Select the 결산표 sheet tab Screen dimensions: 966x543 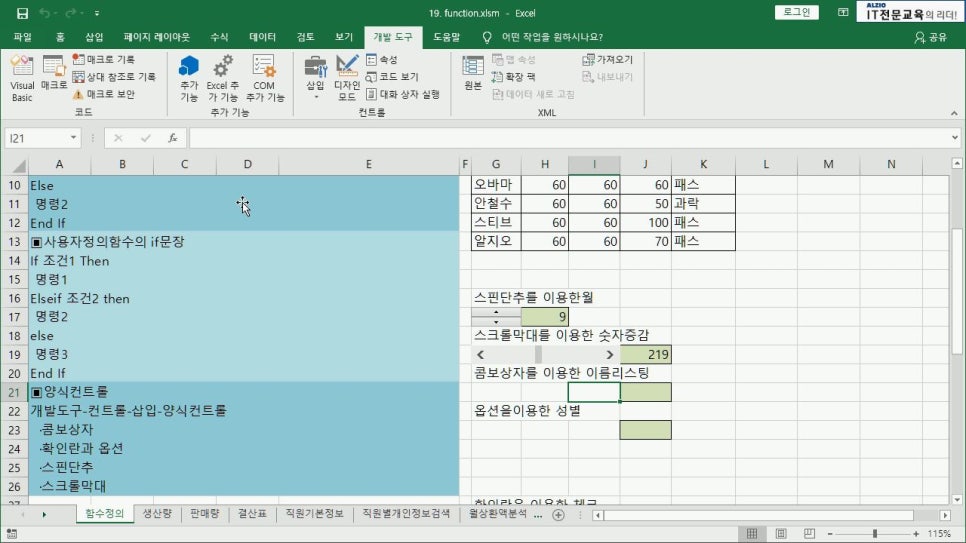coord(252,513)
